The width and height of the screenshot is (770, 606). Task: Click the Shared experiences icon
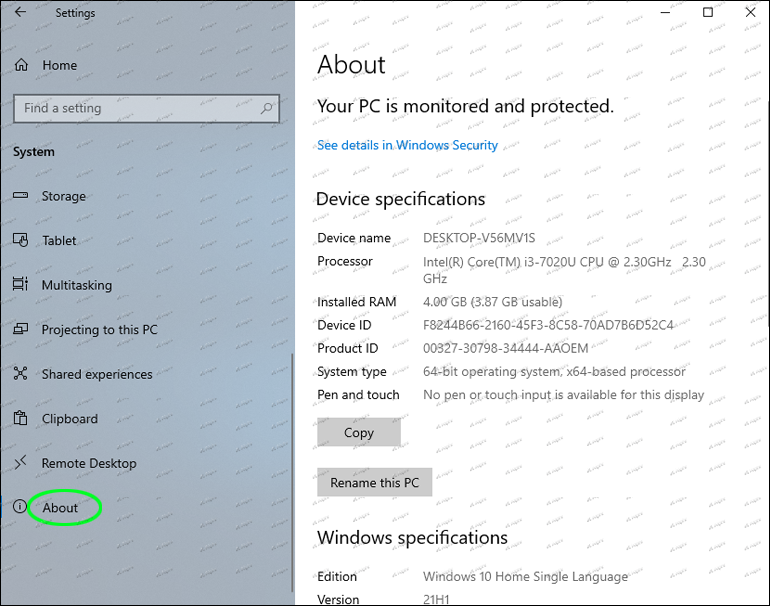tap(21, 374)
